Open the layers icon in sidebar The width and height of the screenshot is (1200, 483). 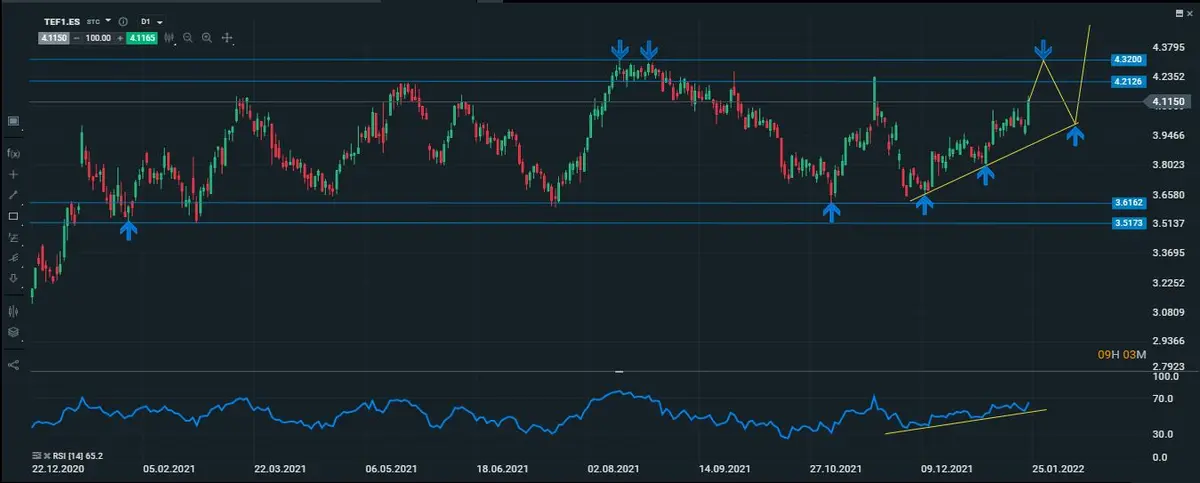click(x=13, y=332)
